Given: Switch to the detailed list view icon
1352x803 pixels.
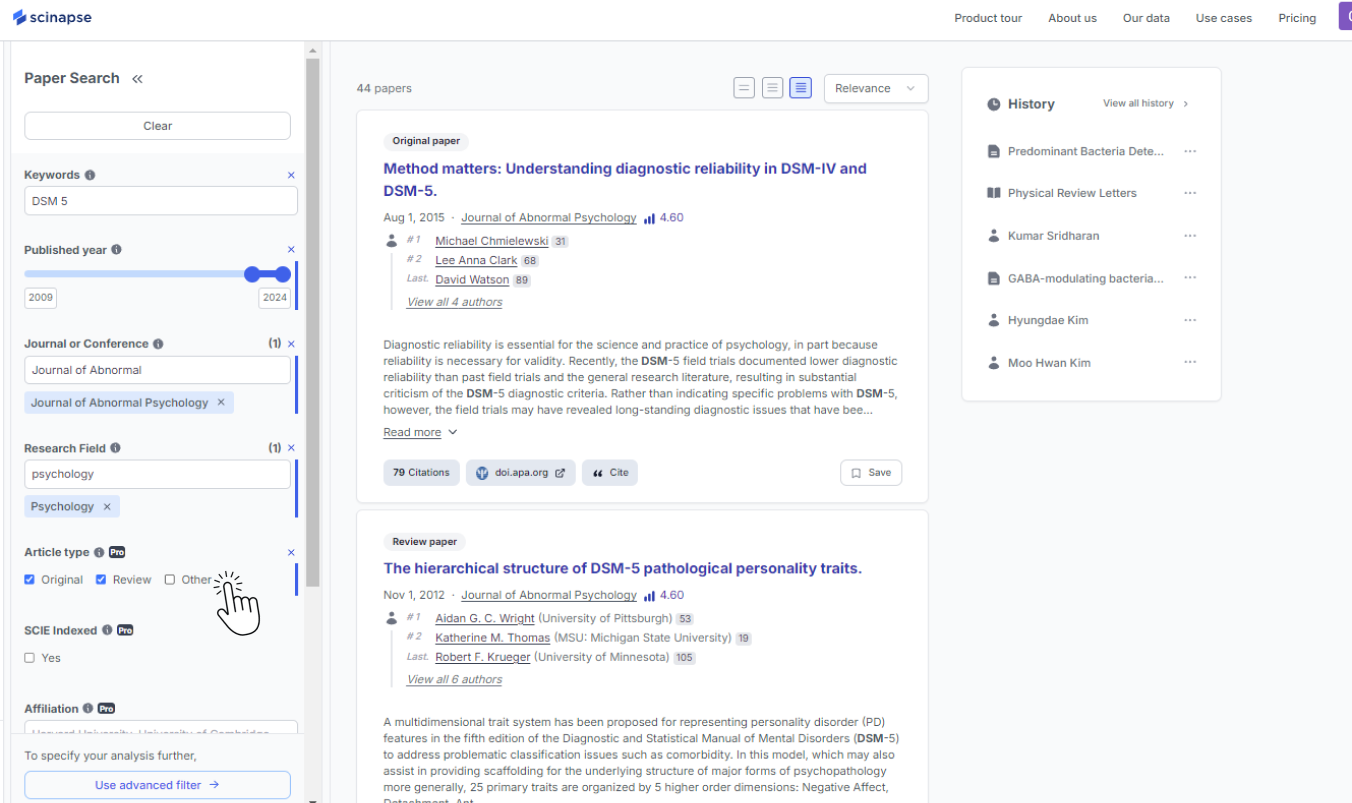Looking at the screenshot, I should [800, 88].
